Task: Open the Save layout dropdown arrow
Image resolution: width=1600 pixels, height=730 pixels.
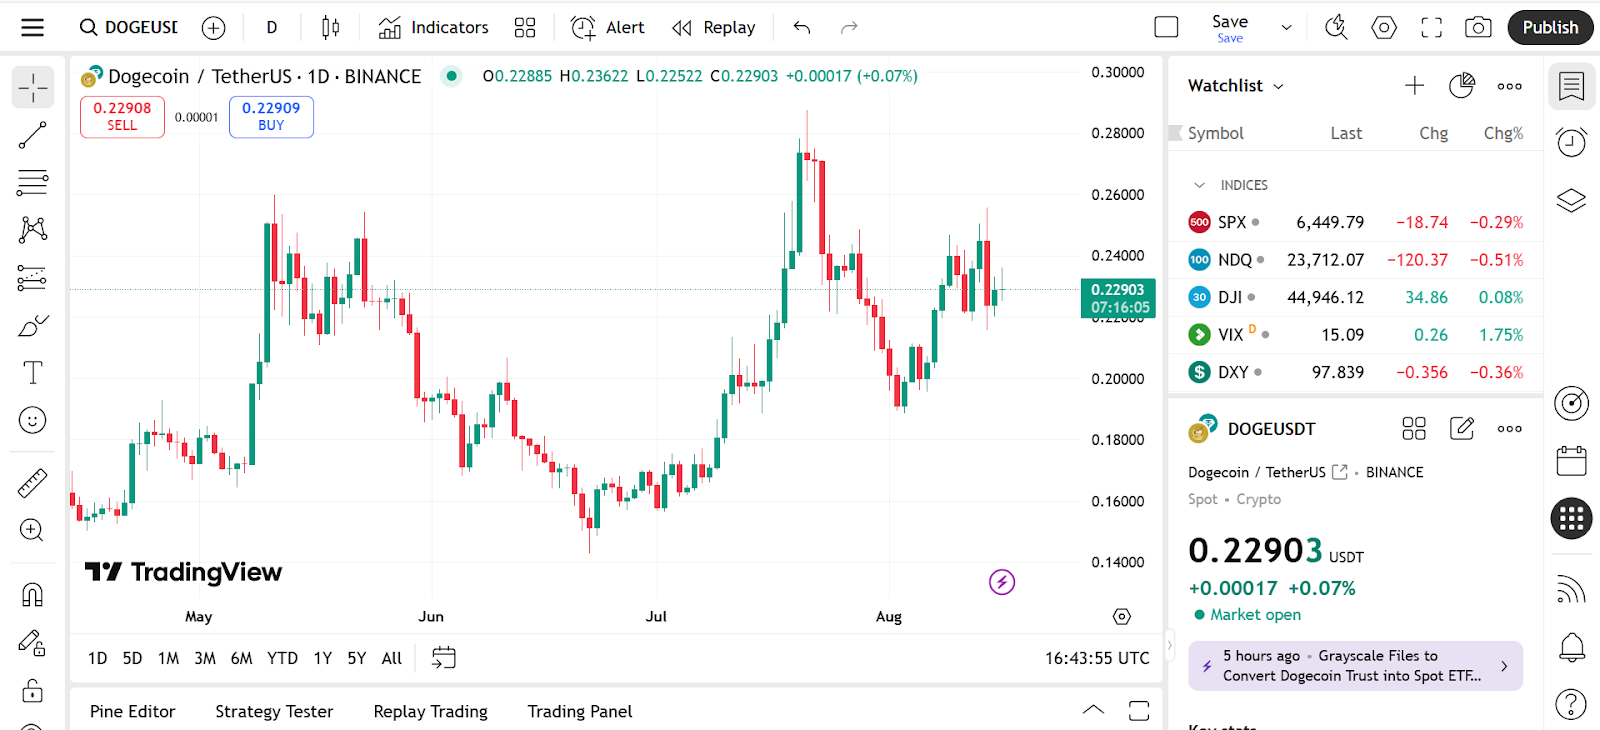Action: click(x=1286, y=28)
